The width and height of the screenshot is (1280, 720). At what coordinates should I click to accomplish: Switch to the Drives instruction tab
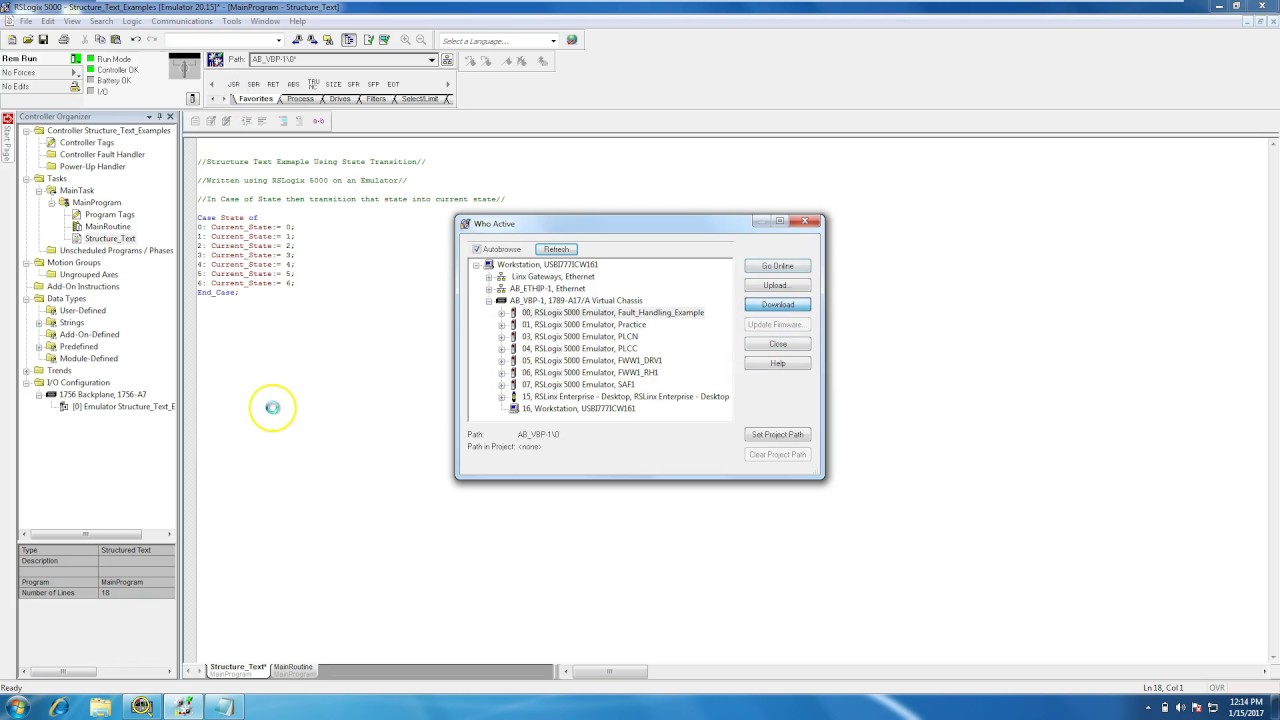pos(340,99)
